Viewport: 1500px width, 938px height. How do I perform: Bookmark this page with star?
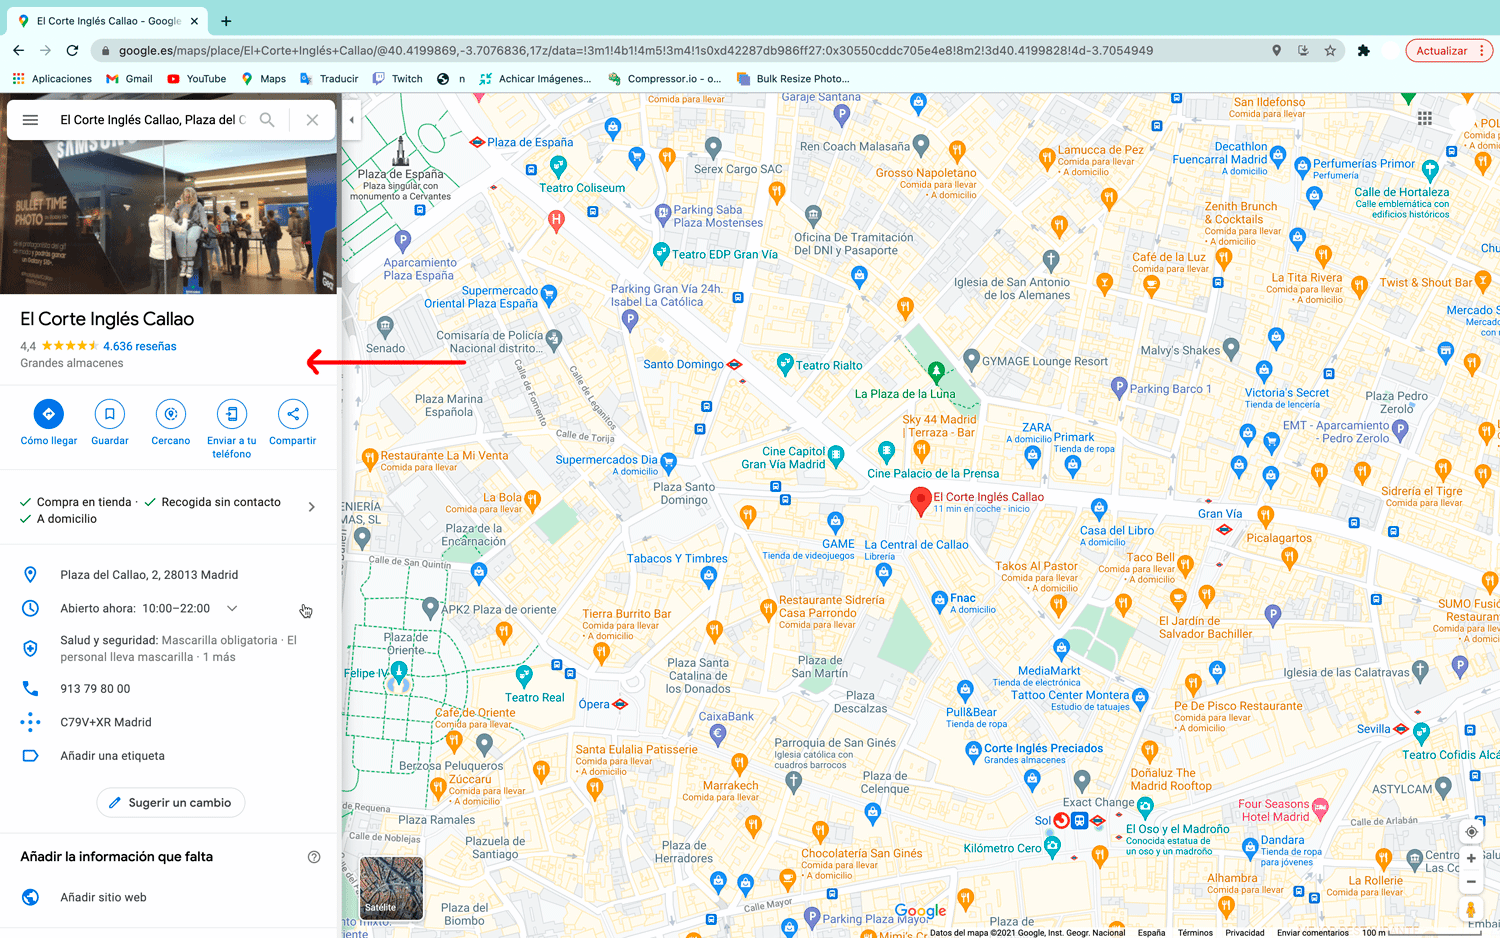[1330, 51]
